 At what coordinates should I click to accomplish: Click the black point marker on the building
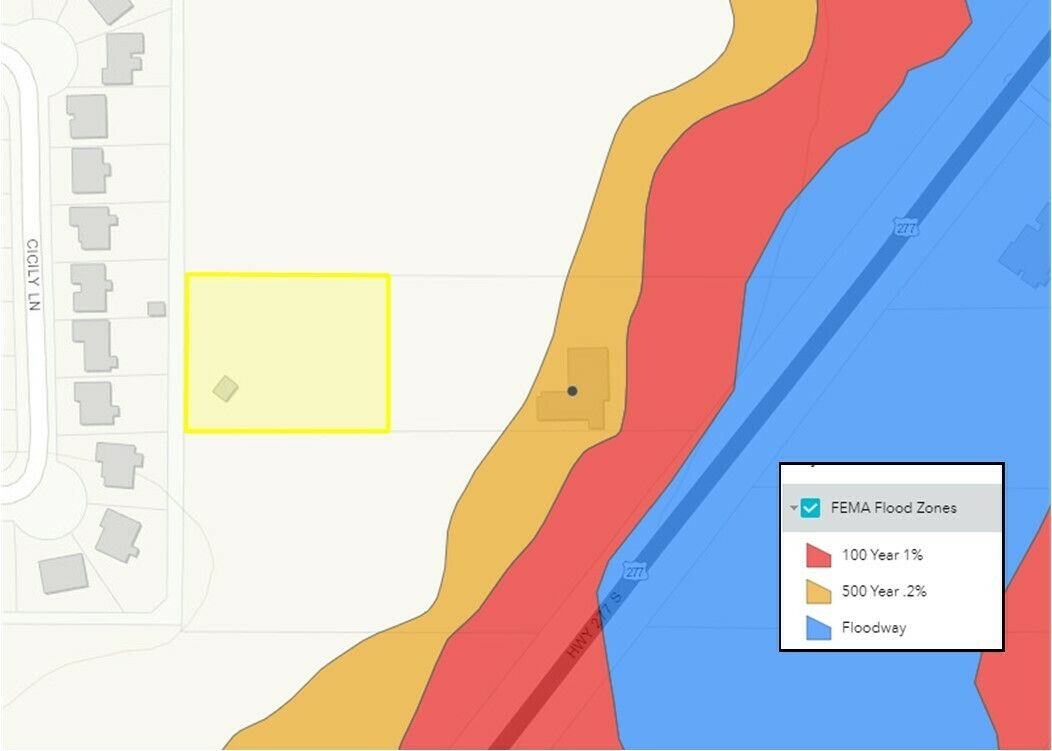[572, 391]
